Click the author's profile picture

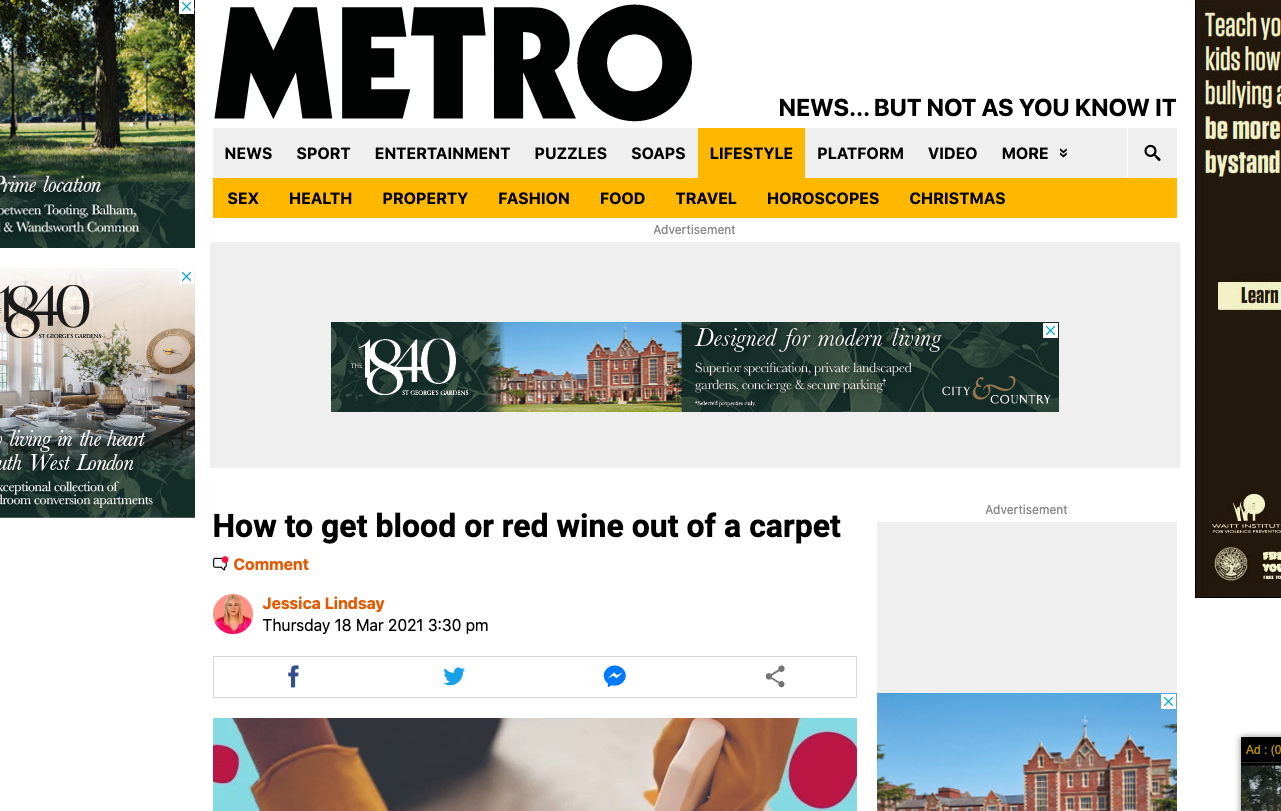tap(233, 613)
